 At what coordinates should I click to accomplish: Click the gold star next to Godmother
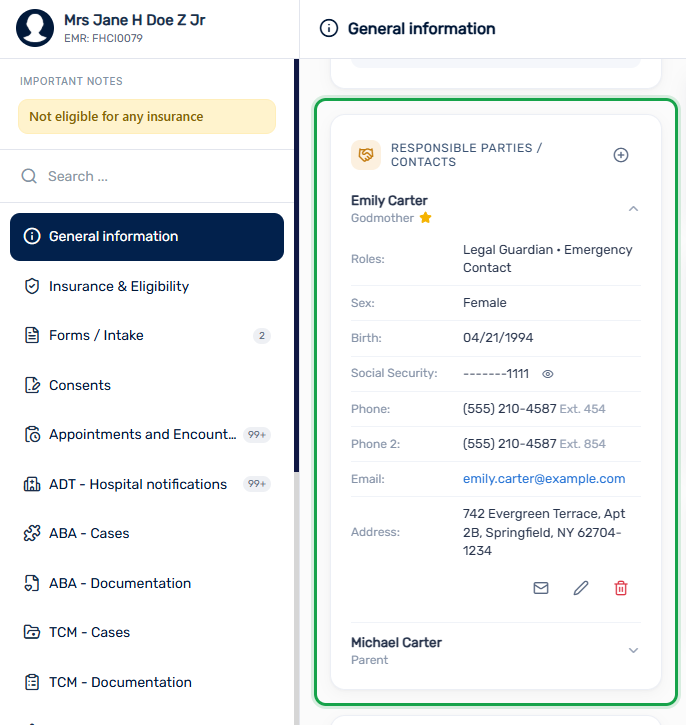425,218
